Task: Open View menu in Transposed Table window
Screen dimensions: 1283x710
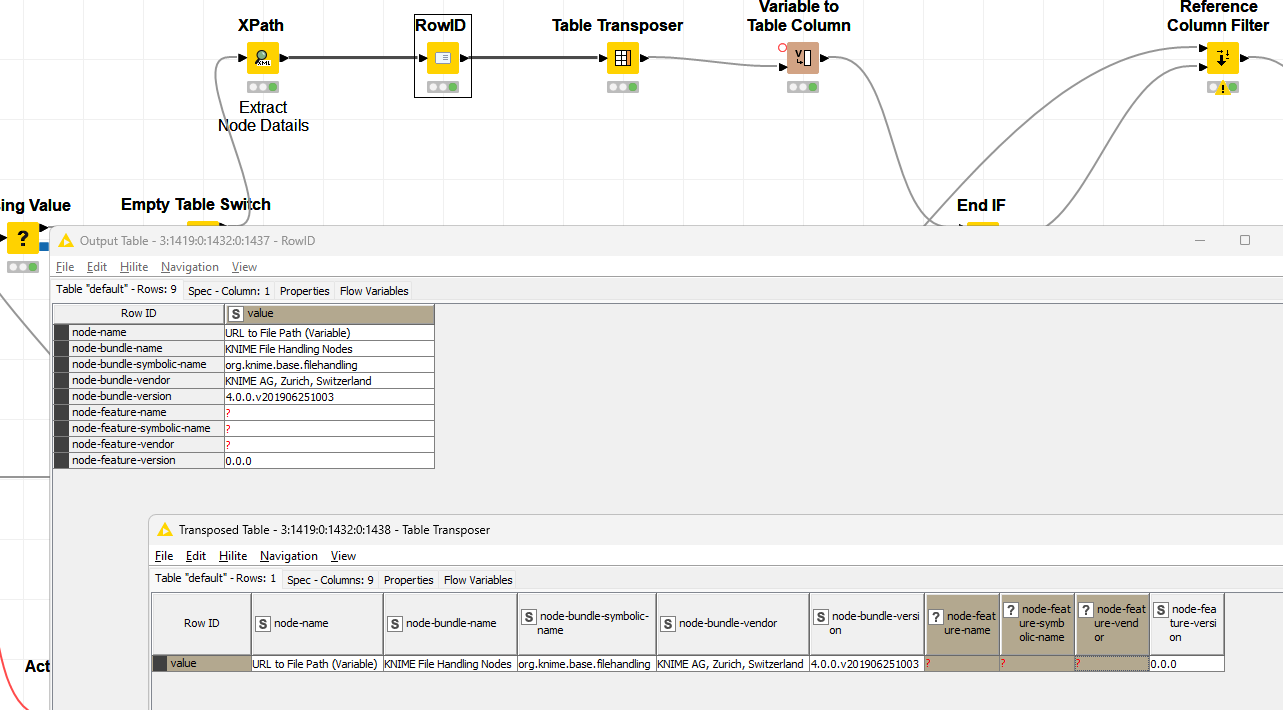Action: pos(343,556)
